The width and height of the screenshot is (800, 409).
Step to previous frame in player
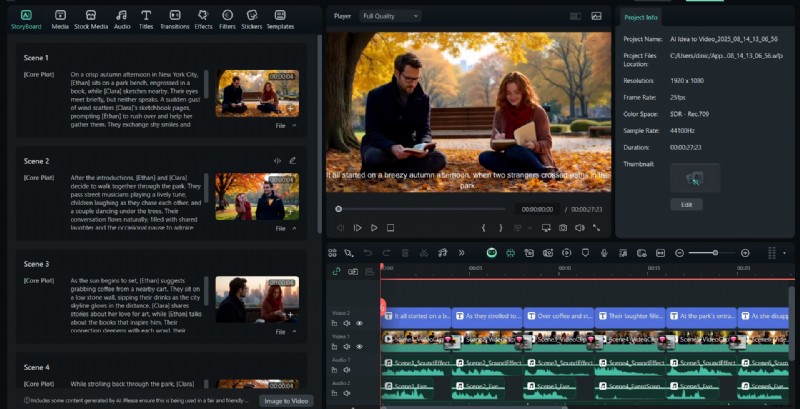click(340, 228)
